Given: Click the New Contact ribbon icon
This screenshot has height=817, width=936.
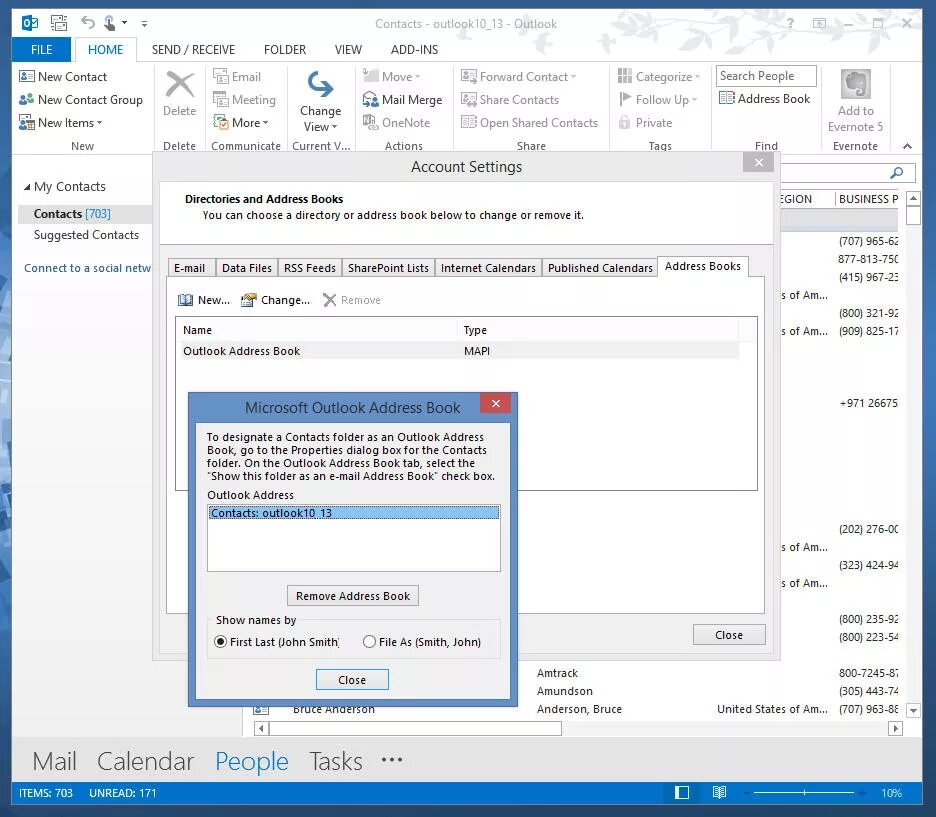Looking at the screenshot, I should click(x=26, y=76).
